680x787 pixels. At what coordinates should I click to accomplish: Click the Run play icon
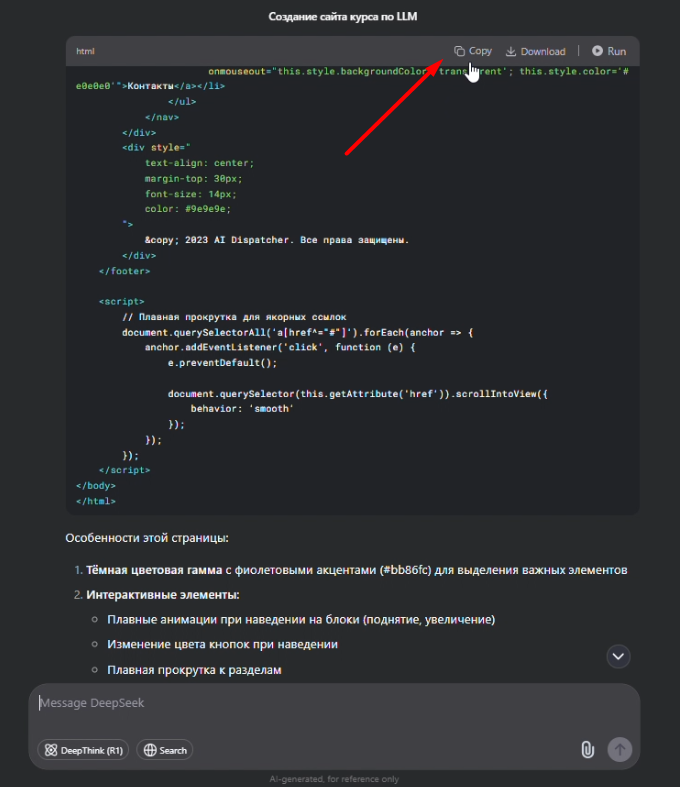[x=597, y=51]
